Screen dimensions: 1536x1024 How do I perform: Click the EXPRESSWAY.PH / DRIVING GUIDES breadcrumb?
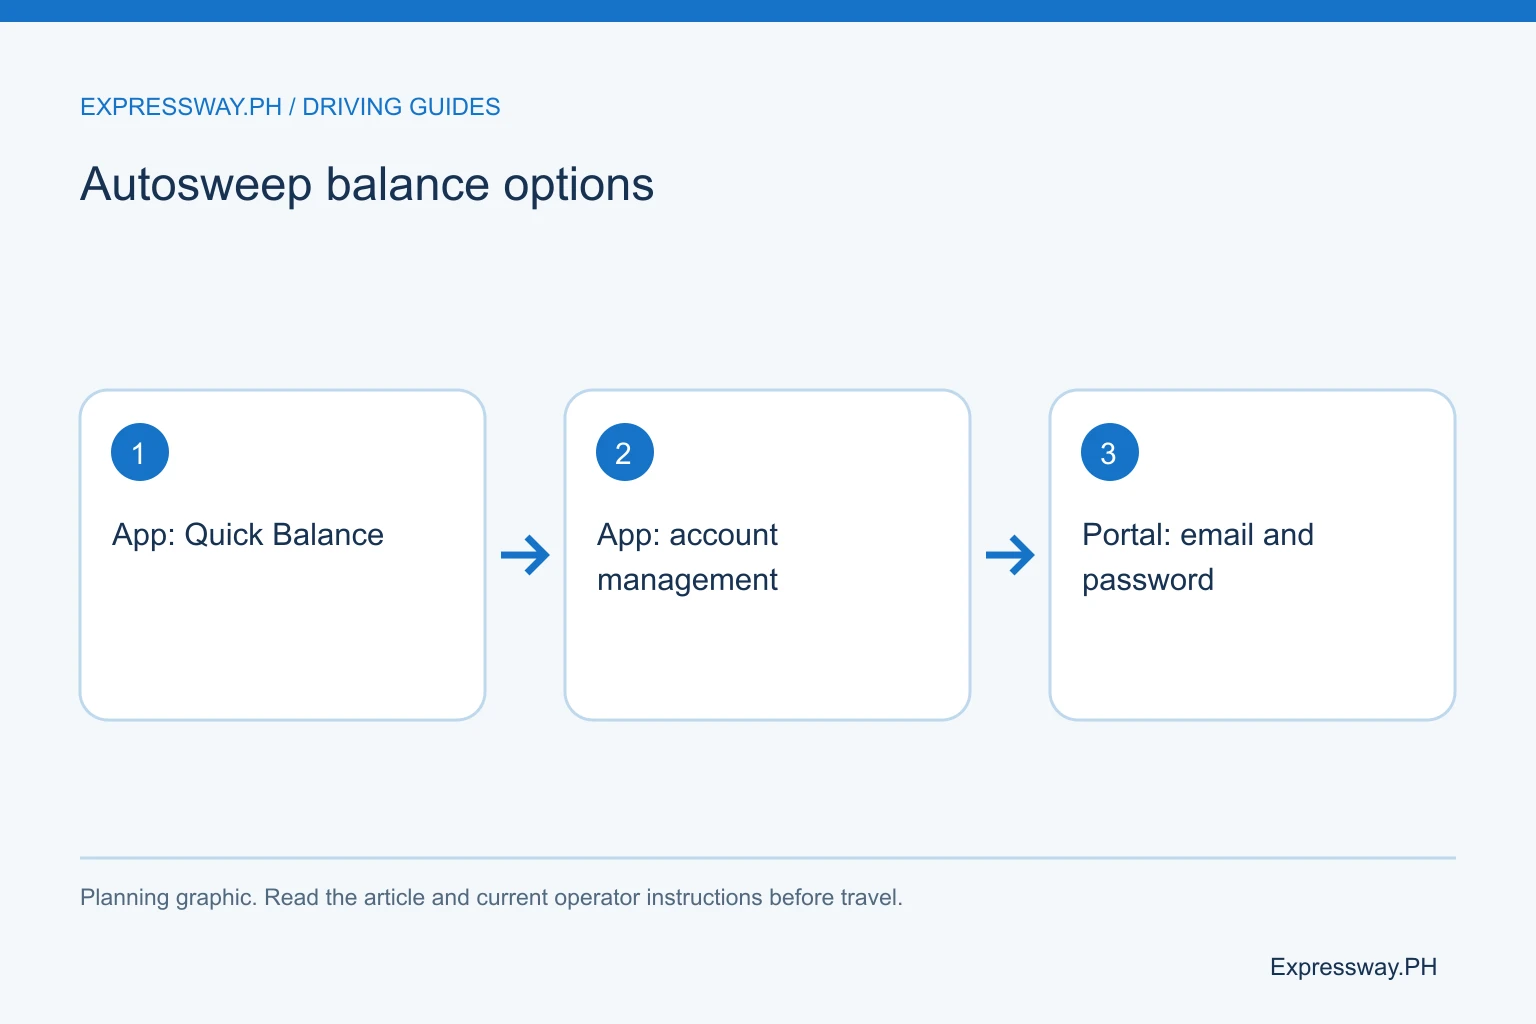290,107
